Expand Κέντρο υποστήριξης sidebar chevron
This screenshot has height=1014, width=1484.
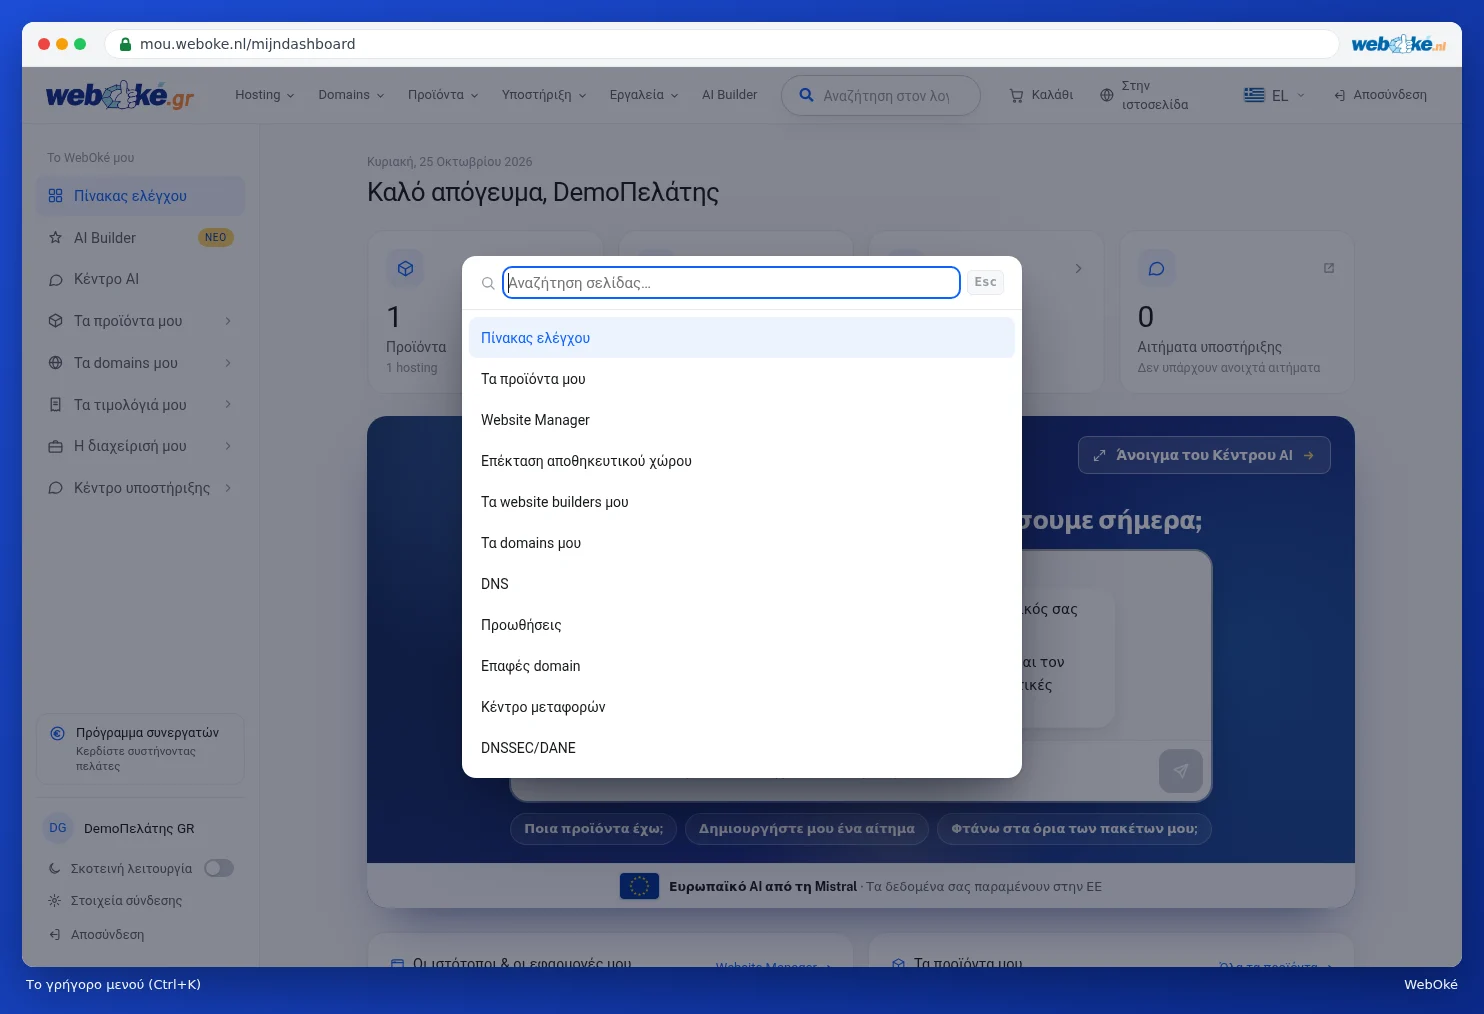pyautogui.click(x=228, y=488)
